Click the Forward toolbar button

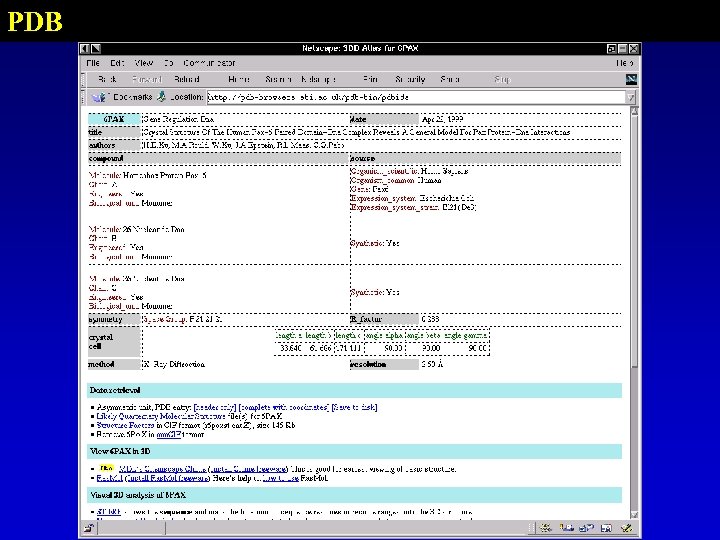tap(146, 79)
